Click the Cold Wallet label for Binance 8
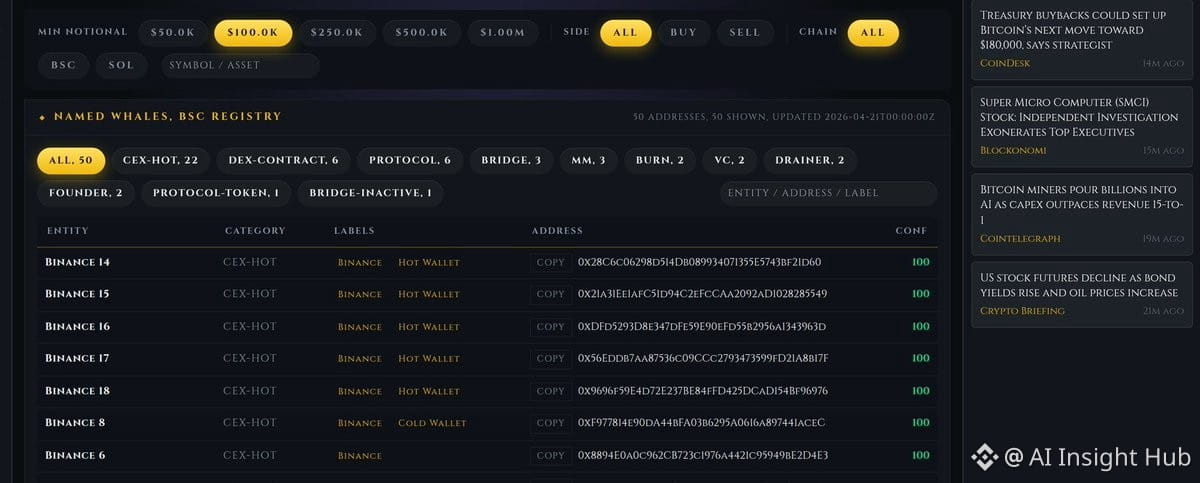This screenshot has width=1200, height=483. tap(432, 423)
